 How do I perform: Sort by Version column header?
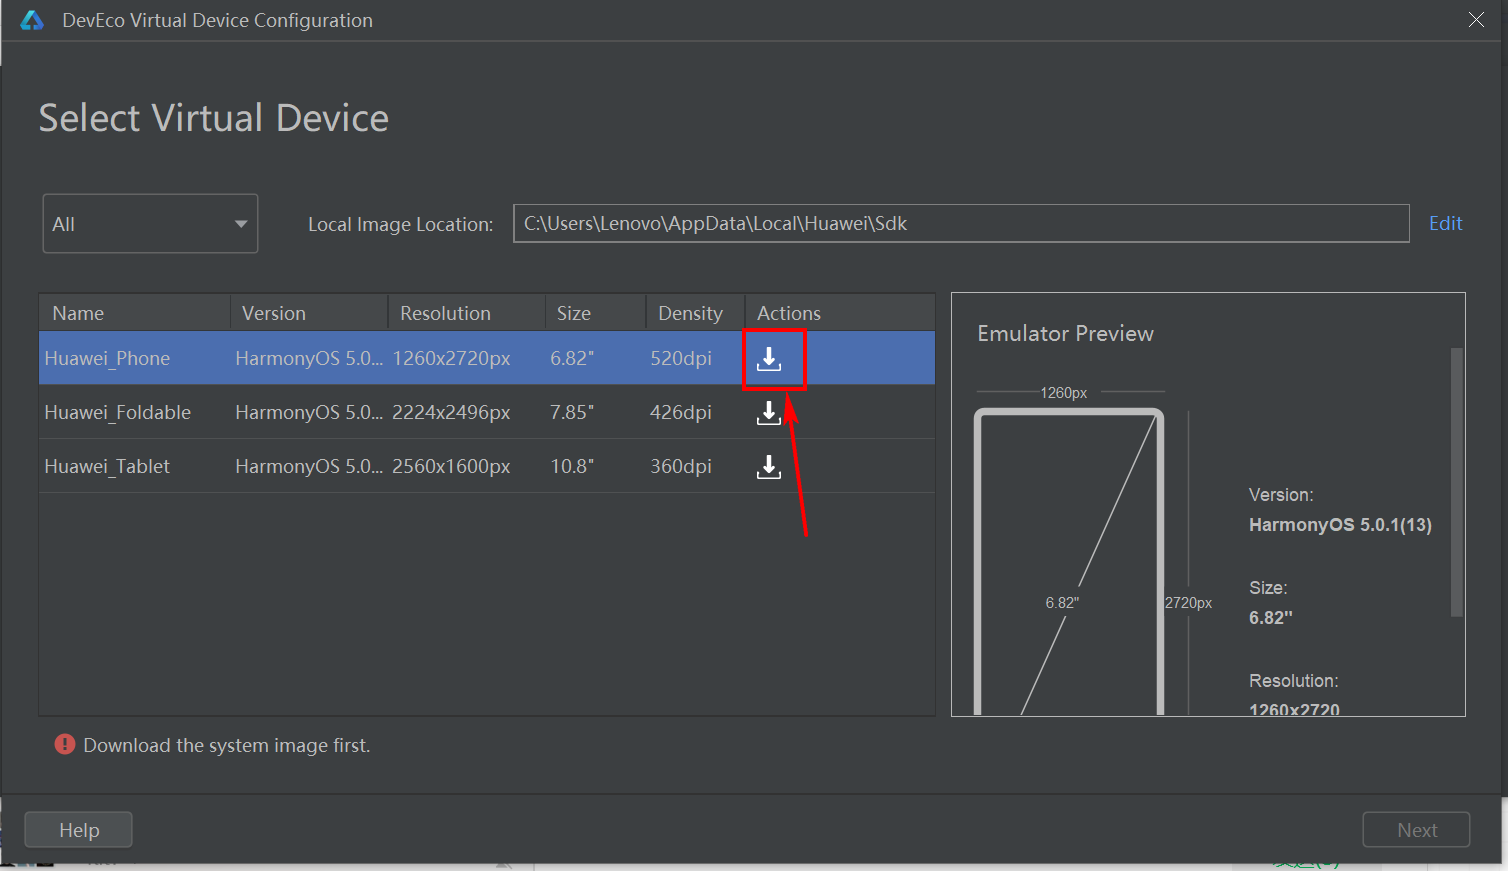click(x=274, y=313)
